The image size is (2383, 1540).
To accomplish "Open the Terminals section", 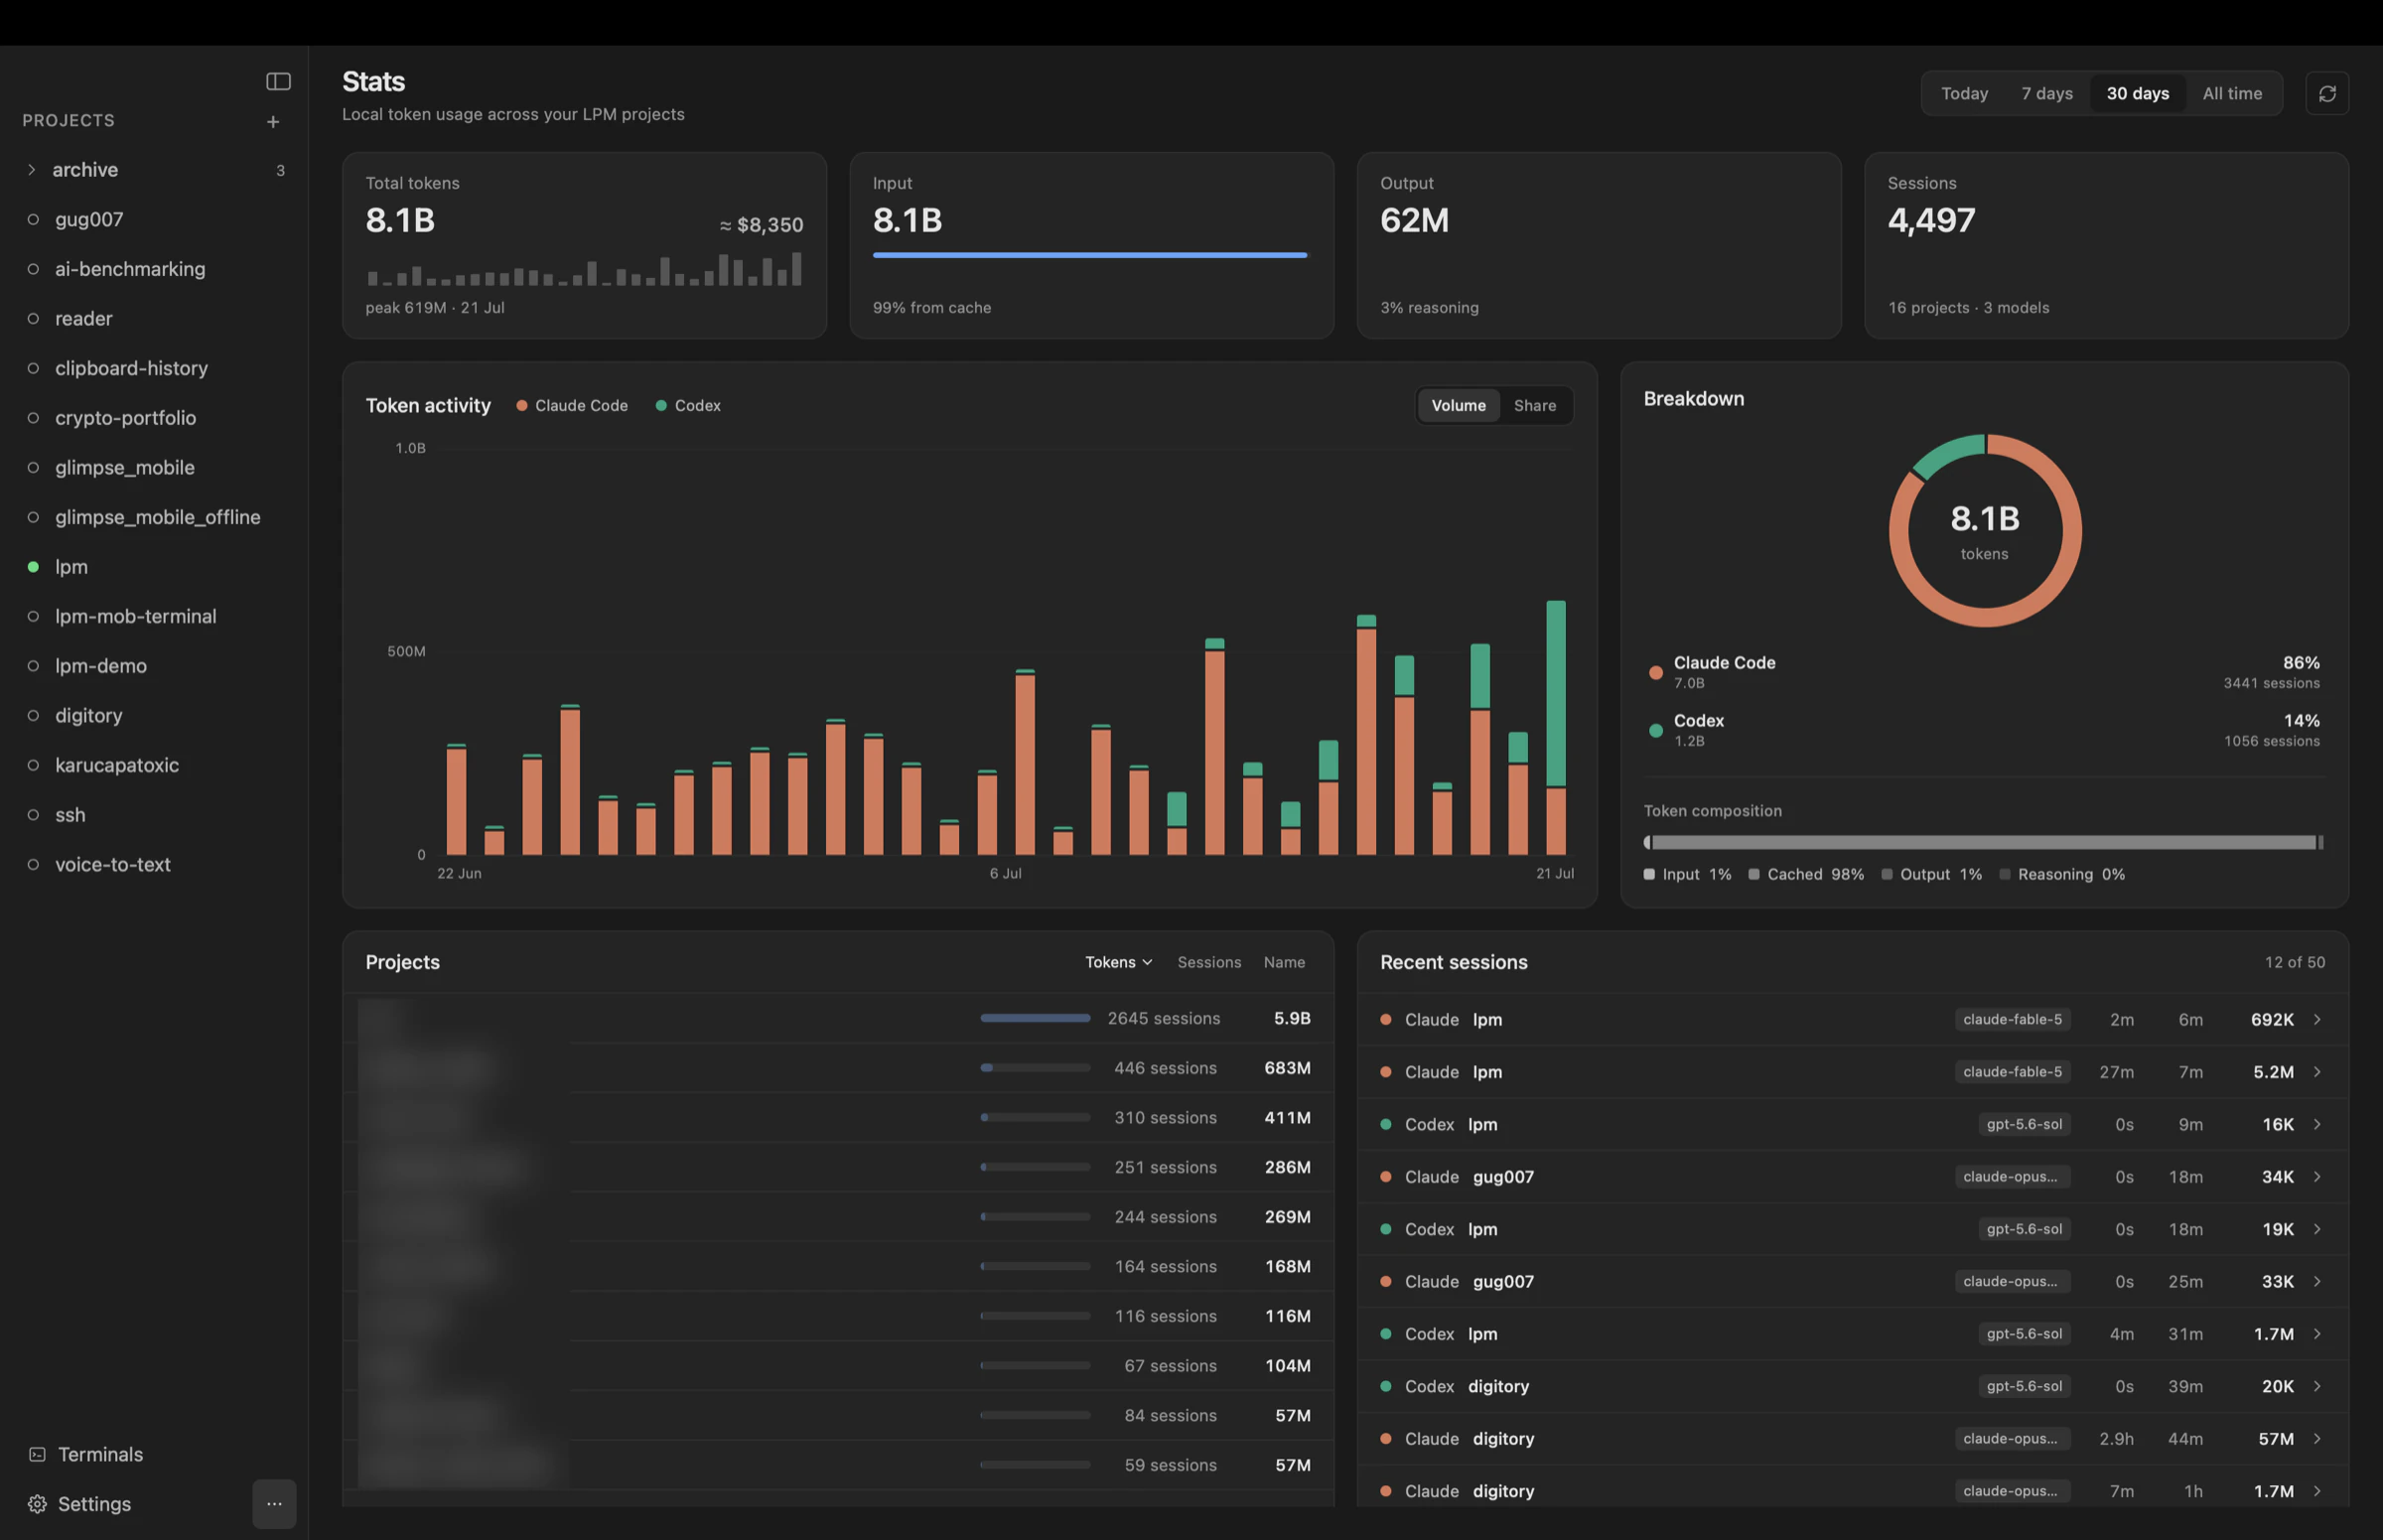I will pyautogui.click(x=100, y=1454).
